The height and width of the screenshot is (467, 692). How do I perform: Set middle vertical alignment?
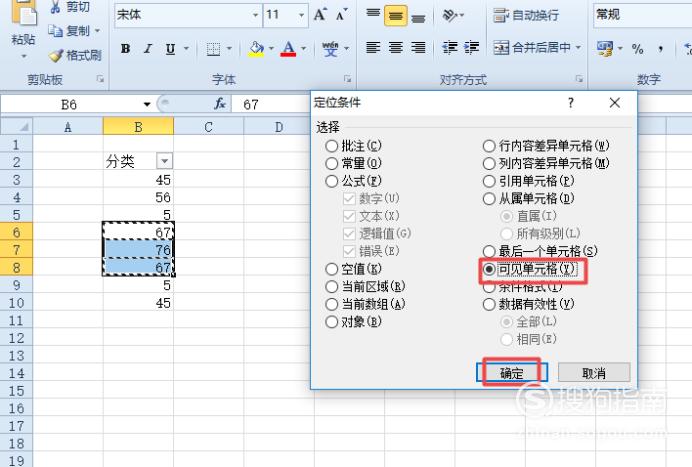(395, 16)
